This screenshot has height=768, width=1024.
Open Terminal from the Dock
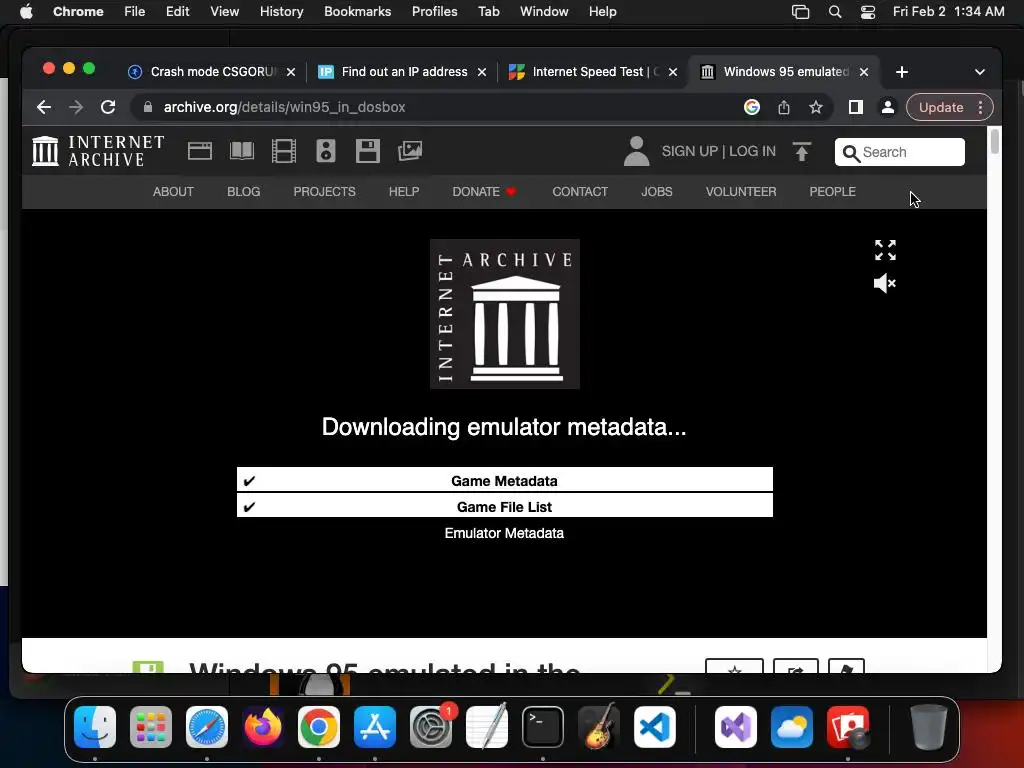point(543,727)
